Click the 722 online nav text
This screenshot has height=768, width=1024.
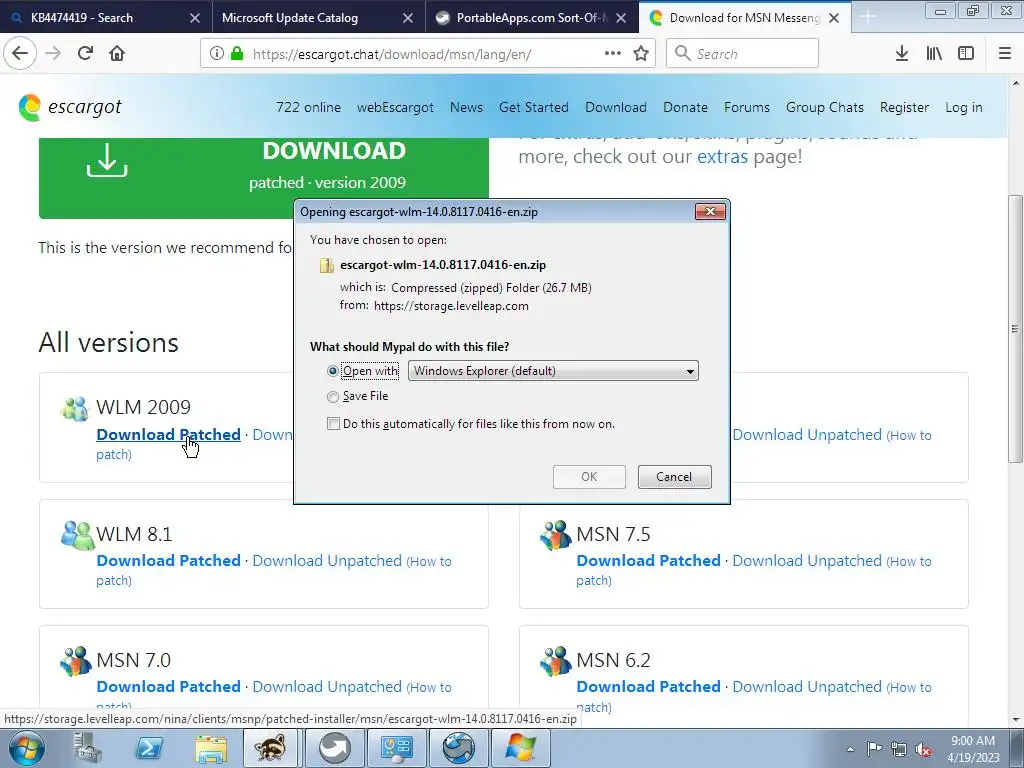point(308,107)
